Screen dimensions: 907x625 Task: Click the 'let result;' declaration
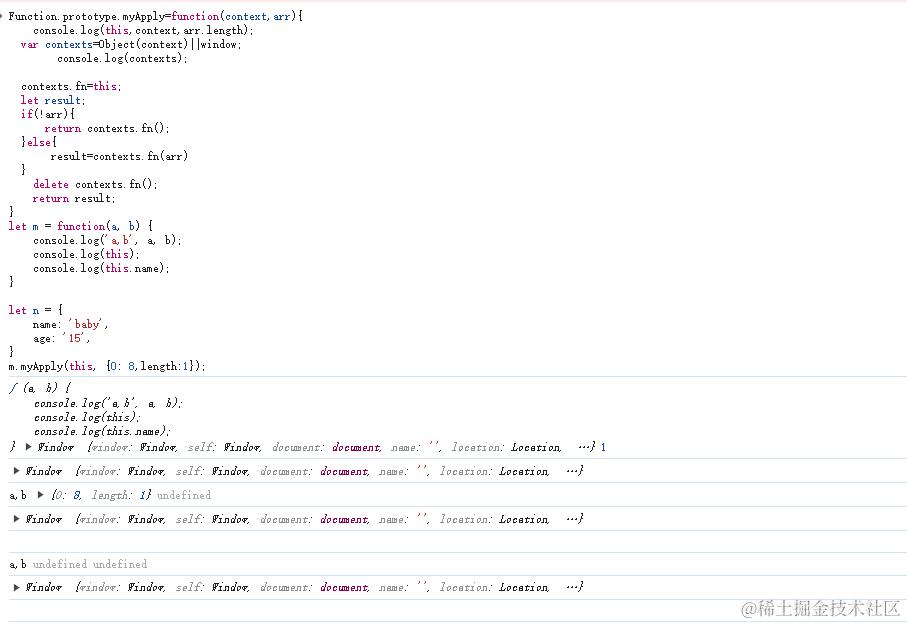point(53,100)
